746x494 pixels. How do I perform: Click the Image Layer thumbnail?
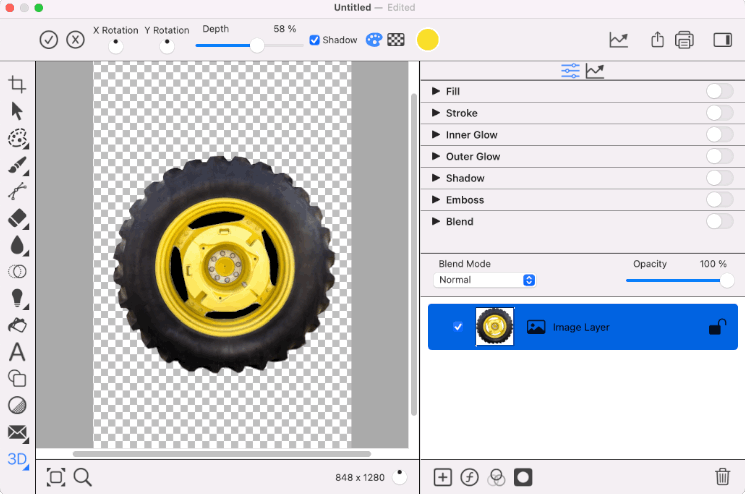tap(495, 326)
